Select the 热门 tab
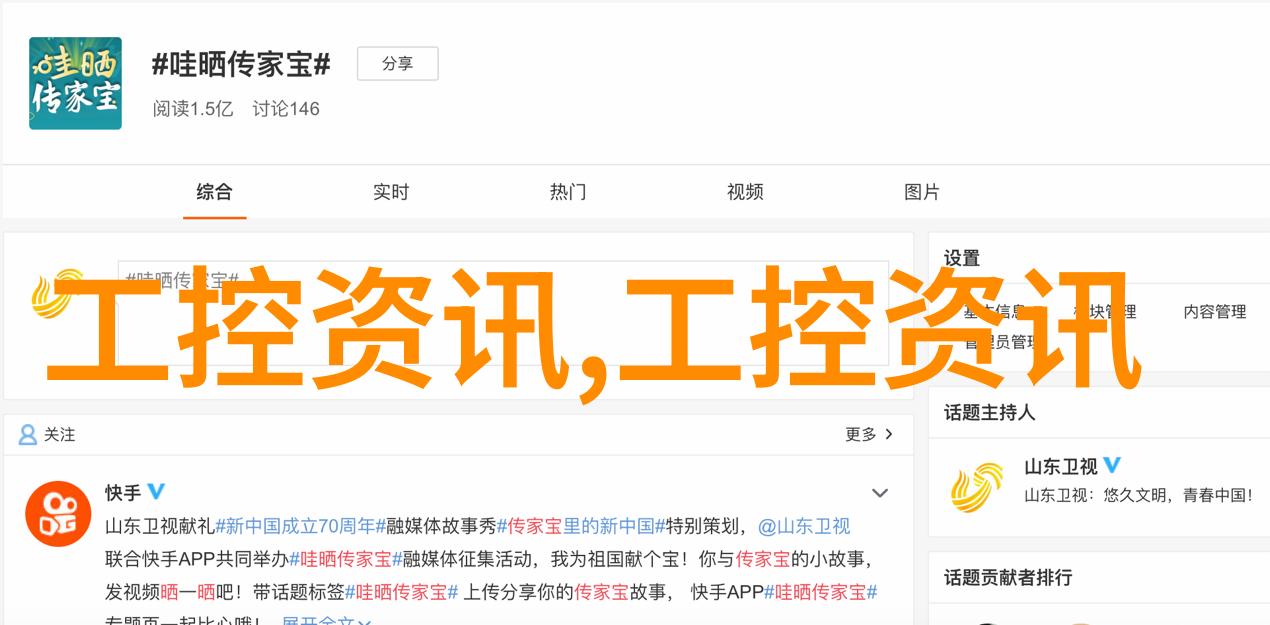The image size is (1270, 625). pyautogui.click(x=568, y=192)
